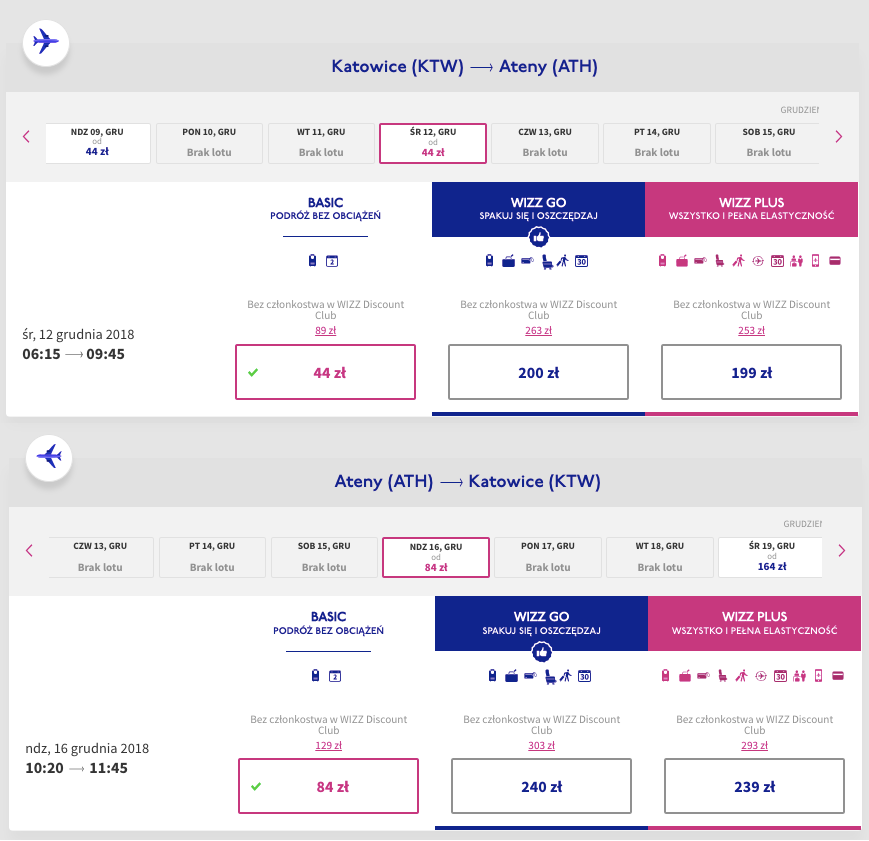
Task: Click the seat selection icon under return WIZZ GO
Action: (x=550, y=676)
